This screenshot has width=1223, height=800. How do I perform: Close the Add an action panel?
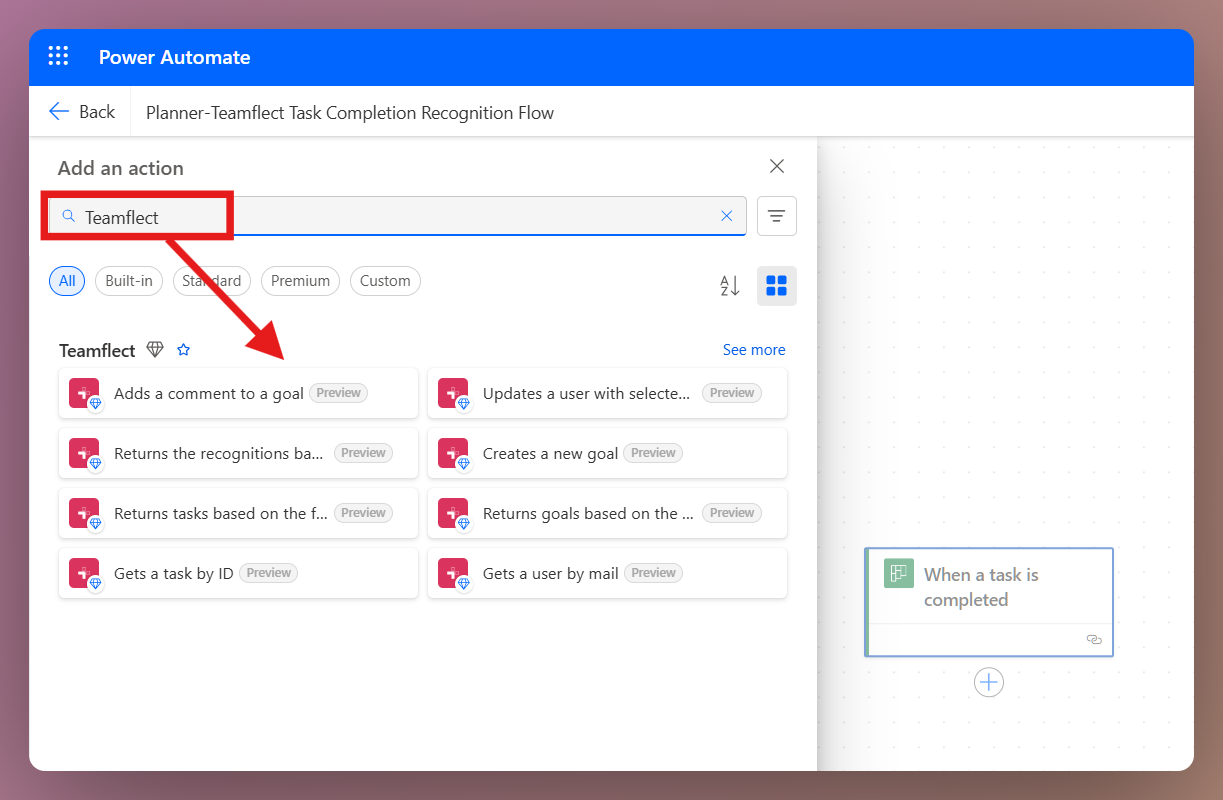point(777,166)
